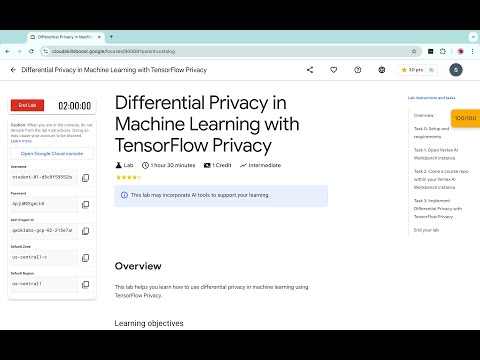Select the Differential Privacy browser tab

(66, 37)
